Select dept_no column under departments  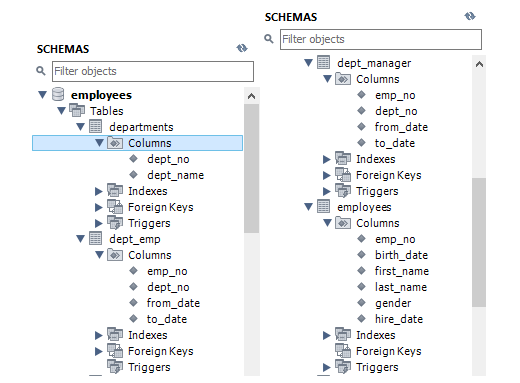tap(168, 159)
